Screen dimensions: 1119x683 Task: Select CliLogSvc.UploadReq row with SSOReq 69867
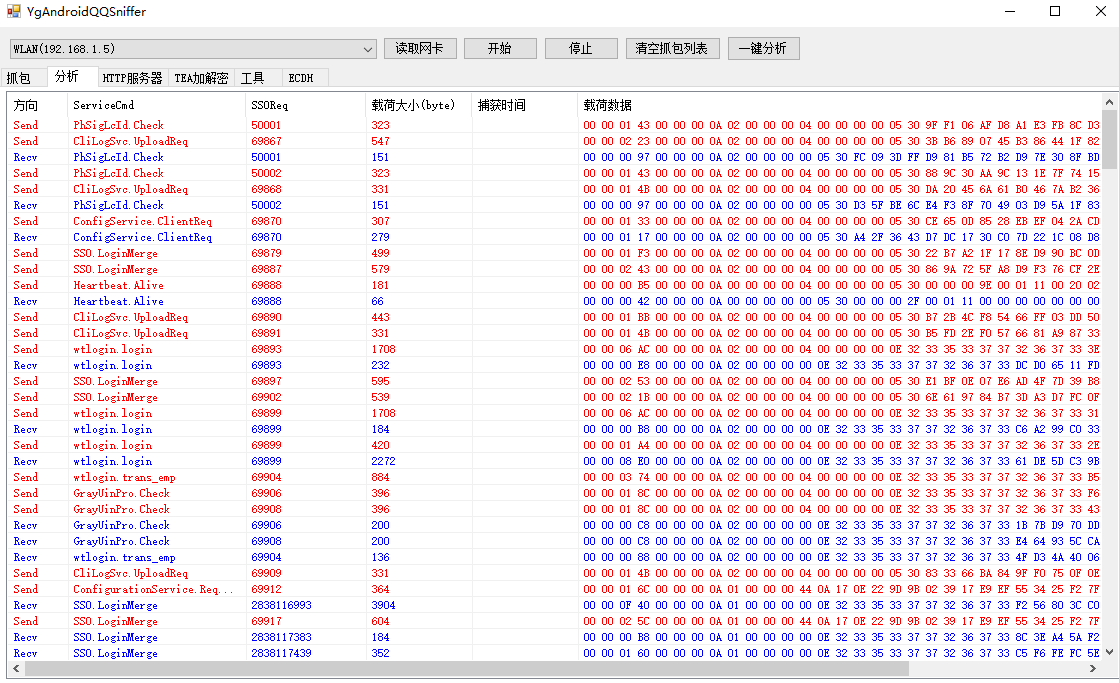pos(555,141)
